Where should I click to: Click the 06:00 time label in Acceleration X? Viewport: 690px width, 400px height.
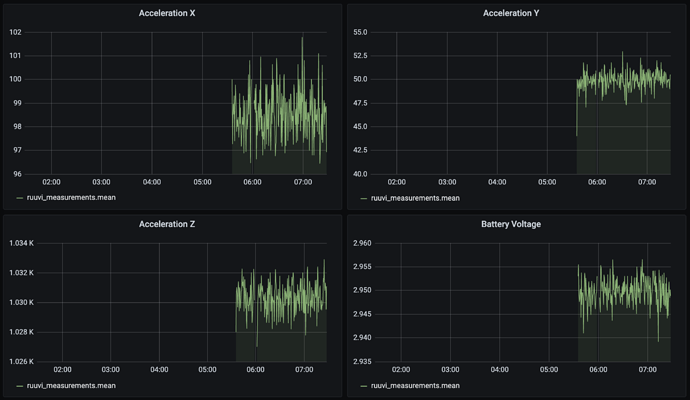coord(252,182)
